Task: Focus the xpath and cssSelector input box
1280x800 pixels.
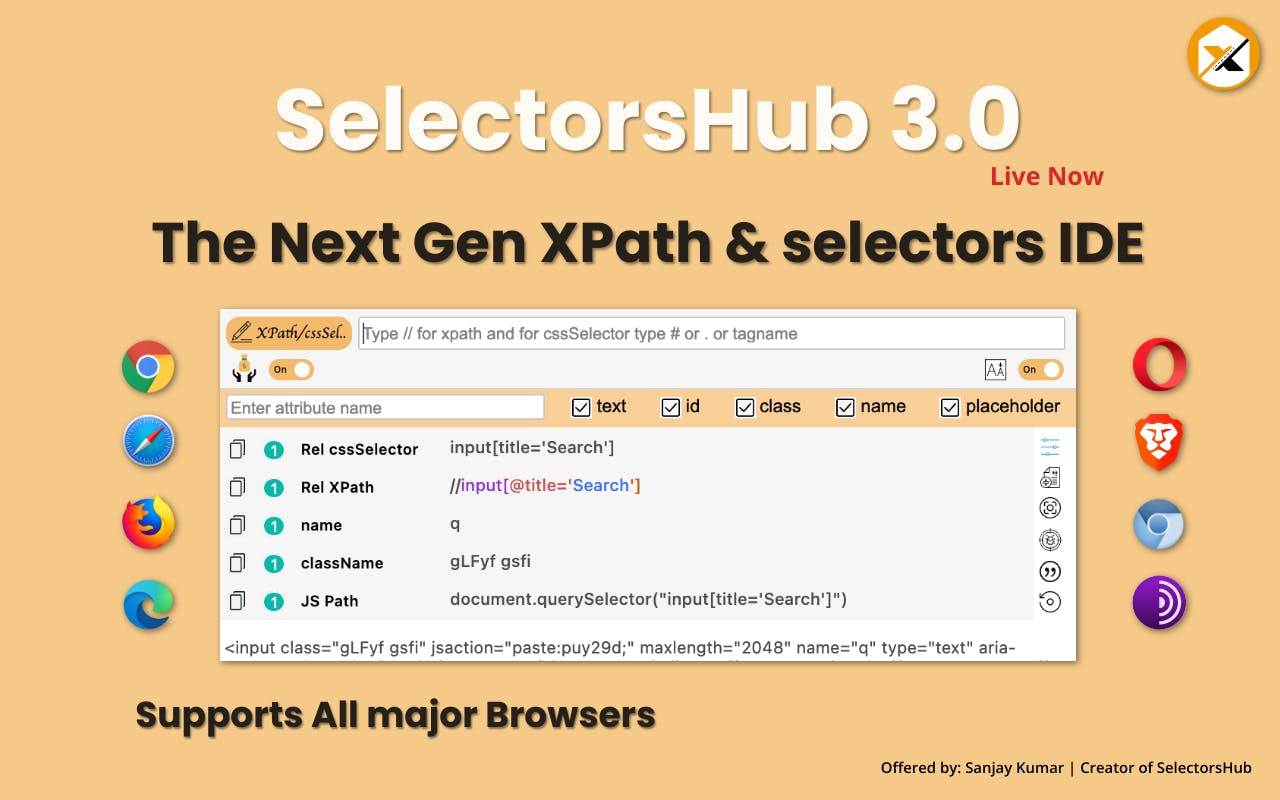Action: 711,333
